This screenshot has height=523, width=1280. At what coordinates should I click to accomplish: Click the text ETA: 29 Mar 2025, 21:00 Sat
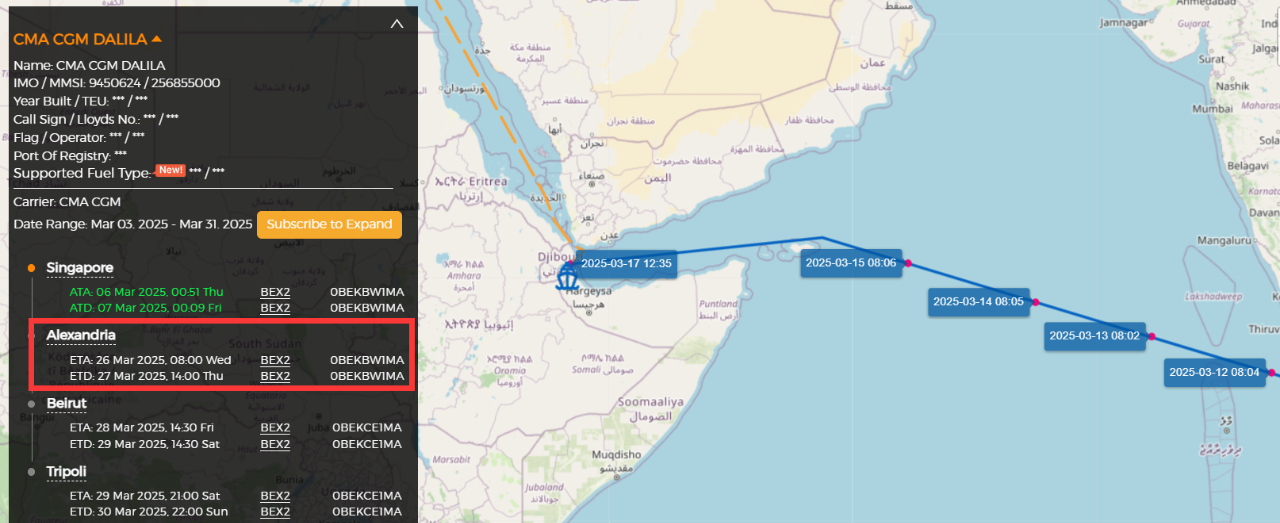pyautogui.click(x=145, y=496)
